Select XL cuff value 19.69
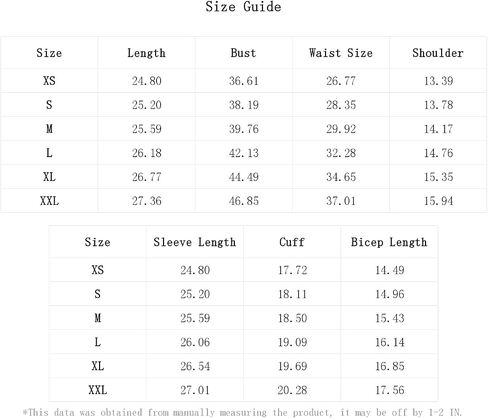This screenshot has width=488, height=418. pyautogui.click(x=293, y=366)
